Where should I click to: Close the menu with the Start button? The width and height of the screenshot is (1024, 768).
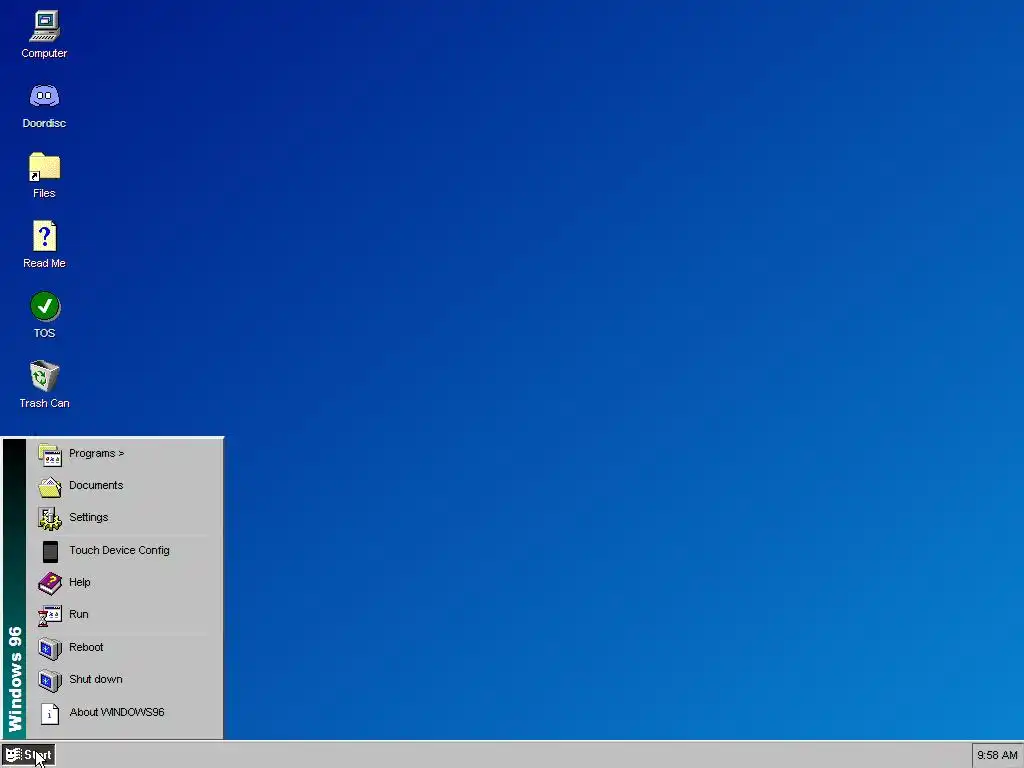tap(28, 756)
